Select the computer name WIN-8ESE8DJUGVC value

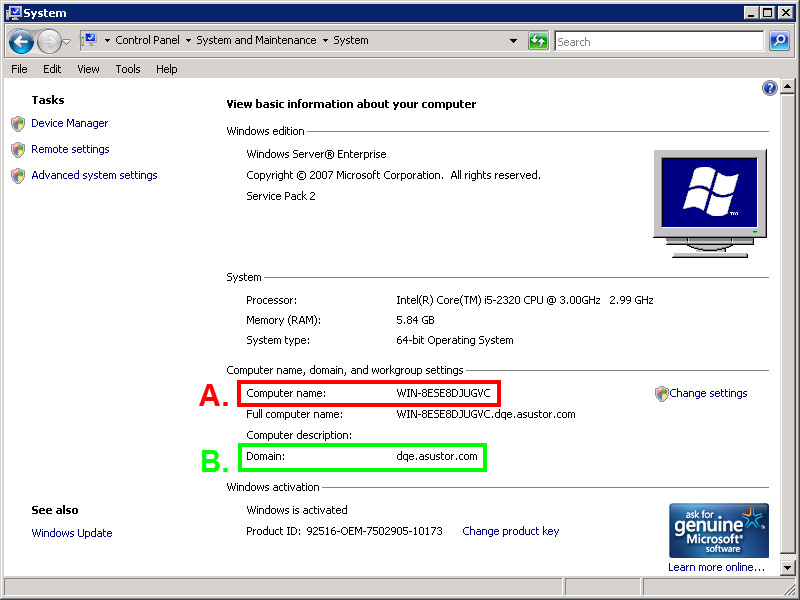443,393
